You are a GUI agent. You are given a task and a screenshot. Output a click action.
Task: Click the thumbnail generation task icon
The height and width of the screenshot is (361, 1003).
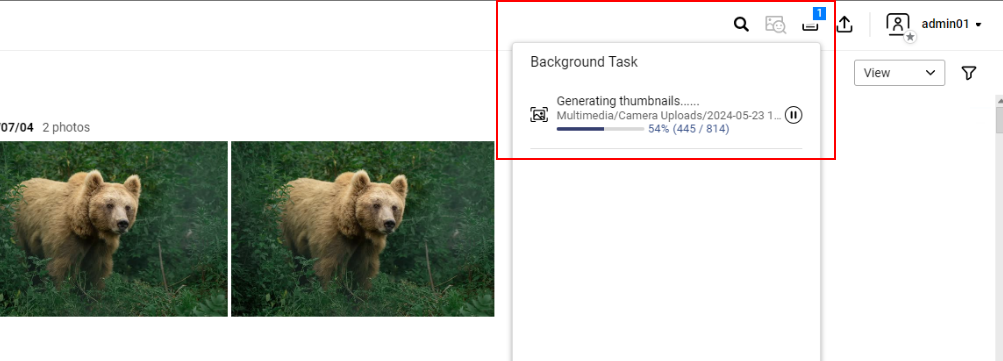click(x=539, y=115)
